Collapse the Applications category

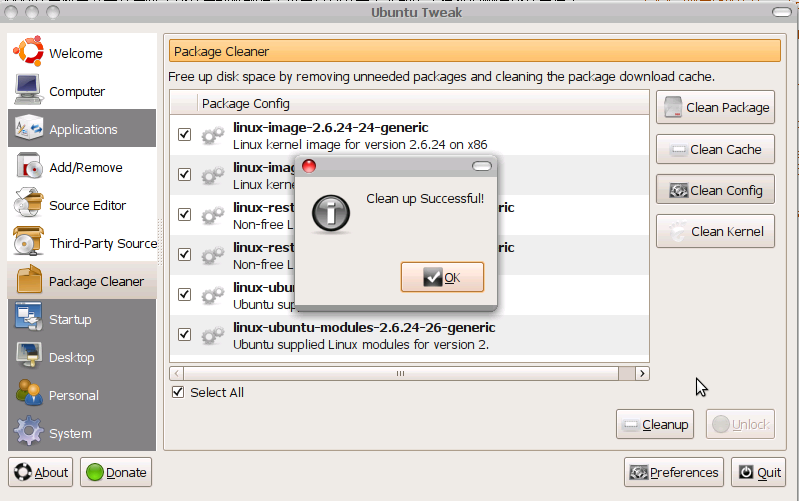(82, 128)
